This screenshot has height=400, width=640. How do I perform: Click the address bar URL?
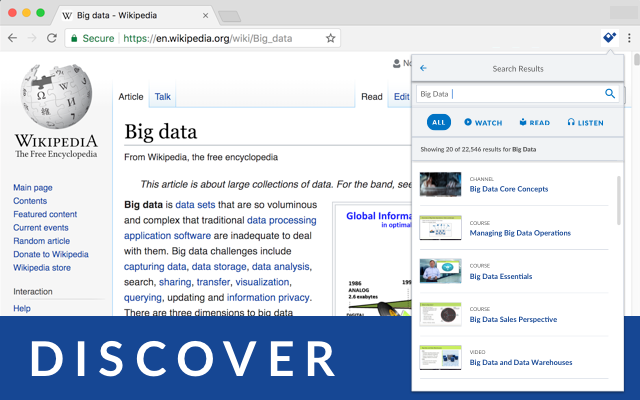(x=208, y=38)
